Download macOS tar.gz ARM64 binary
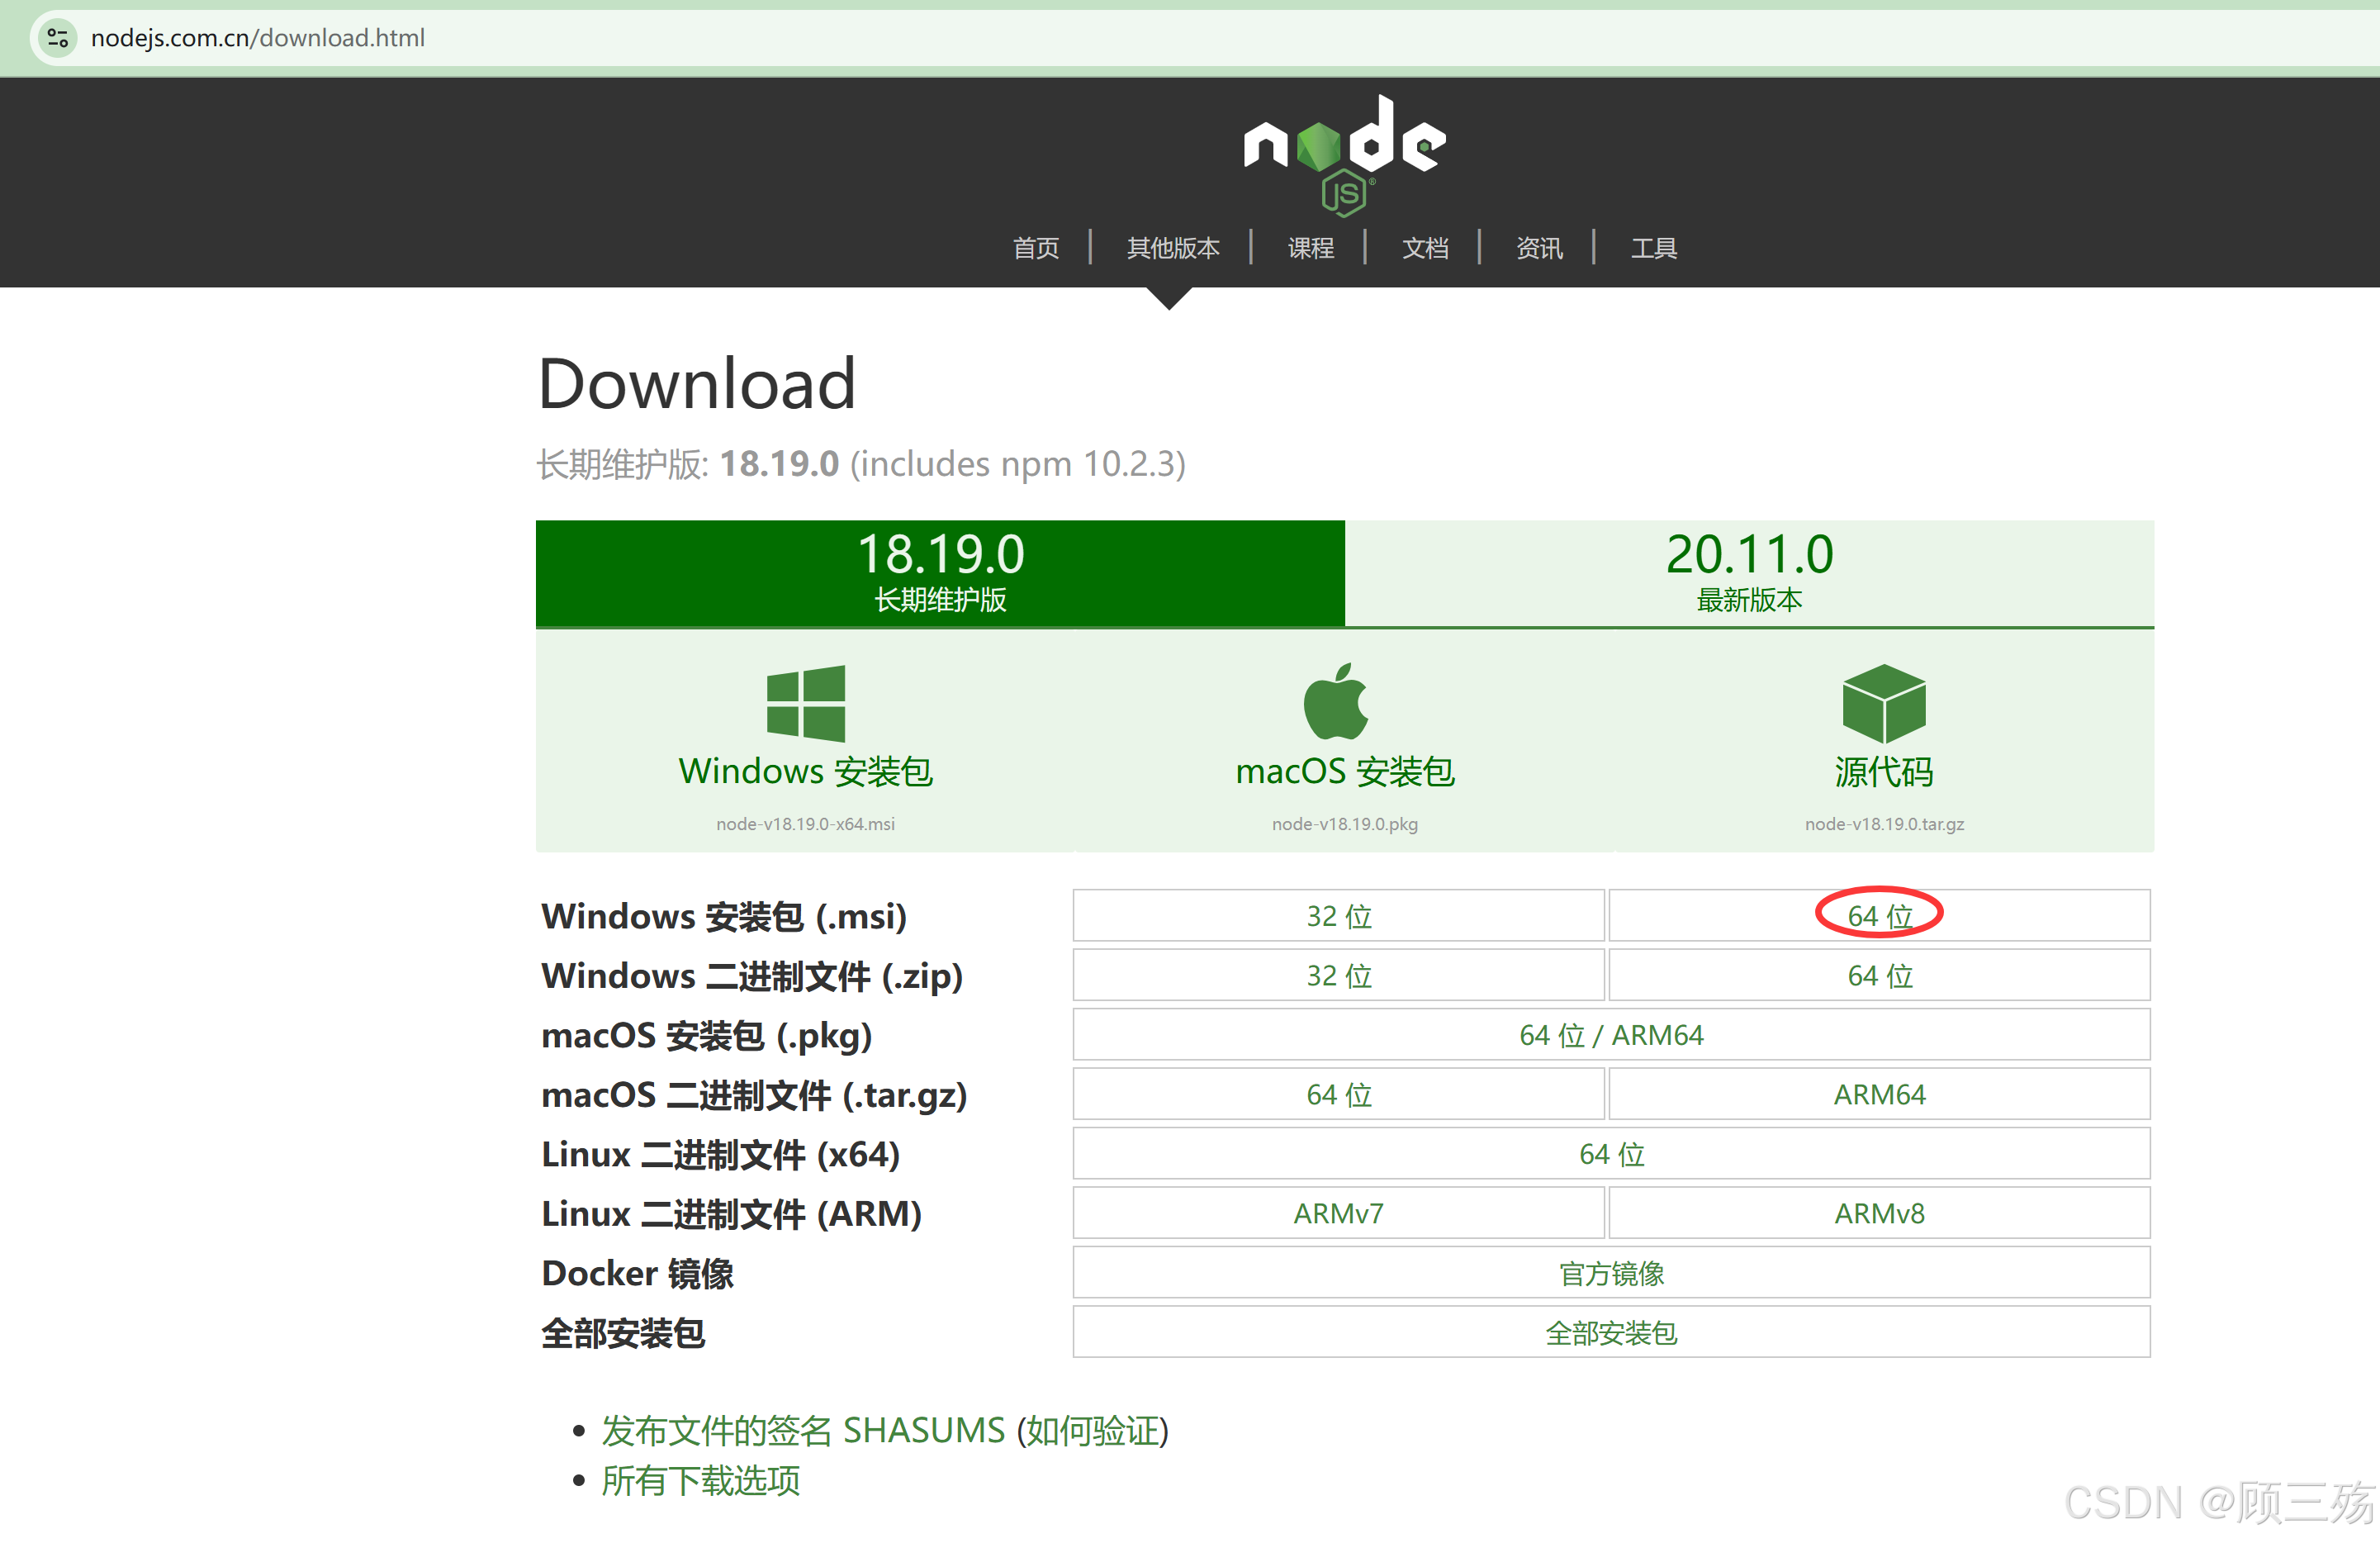The width and height of the screenshot is (2380, 1543). 1879,1094
